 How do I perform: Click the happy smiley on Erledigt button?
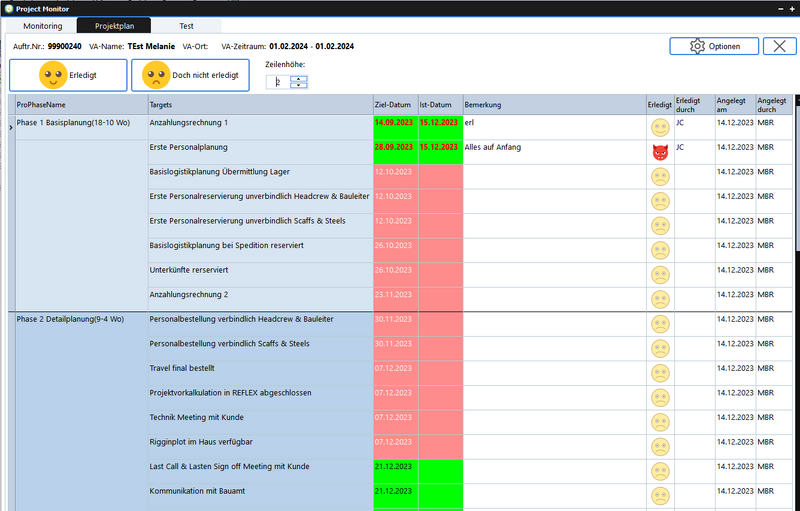click(53, 75)
